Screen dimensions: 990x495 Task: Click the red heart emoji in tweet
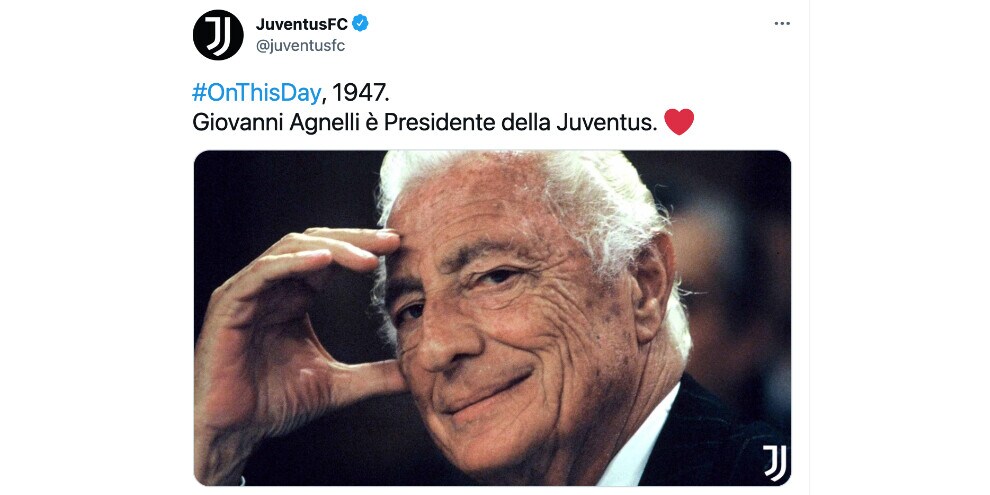click(679, 122)
